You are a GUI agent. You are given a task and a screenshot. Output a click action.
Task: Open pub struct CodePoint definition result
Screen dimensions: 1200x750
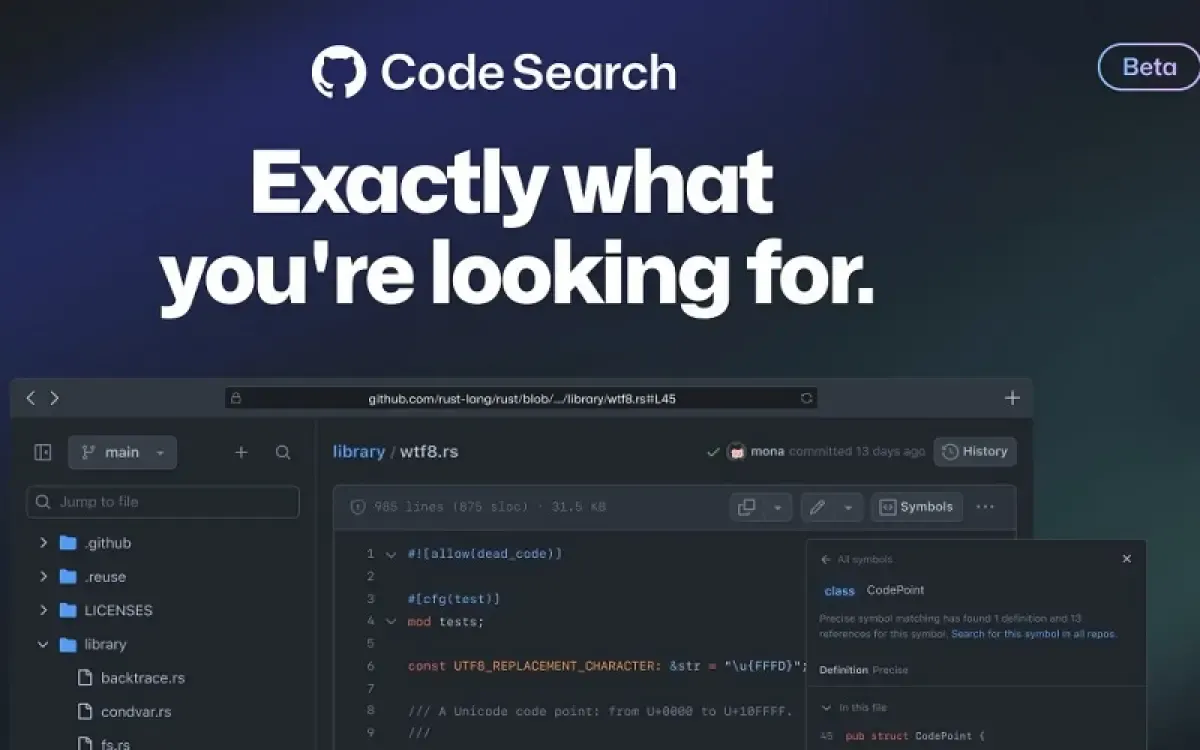click(x=916, y=736)
